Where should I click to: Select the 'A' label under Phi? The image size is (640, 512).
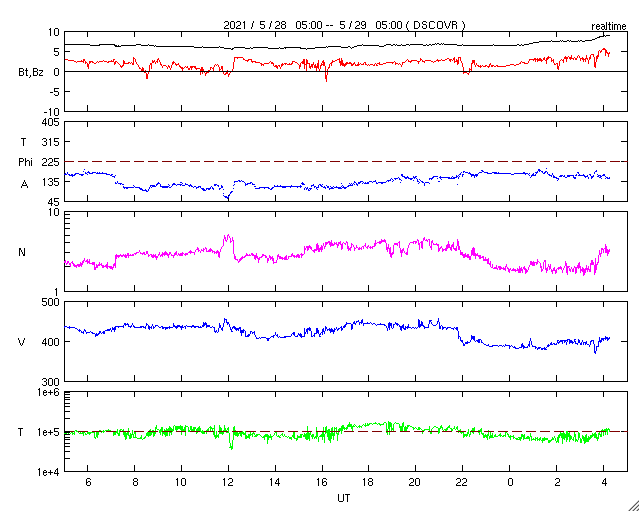(x=24, y=184)
